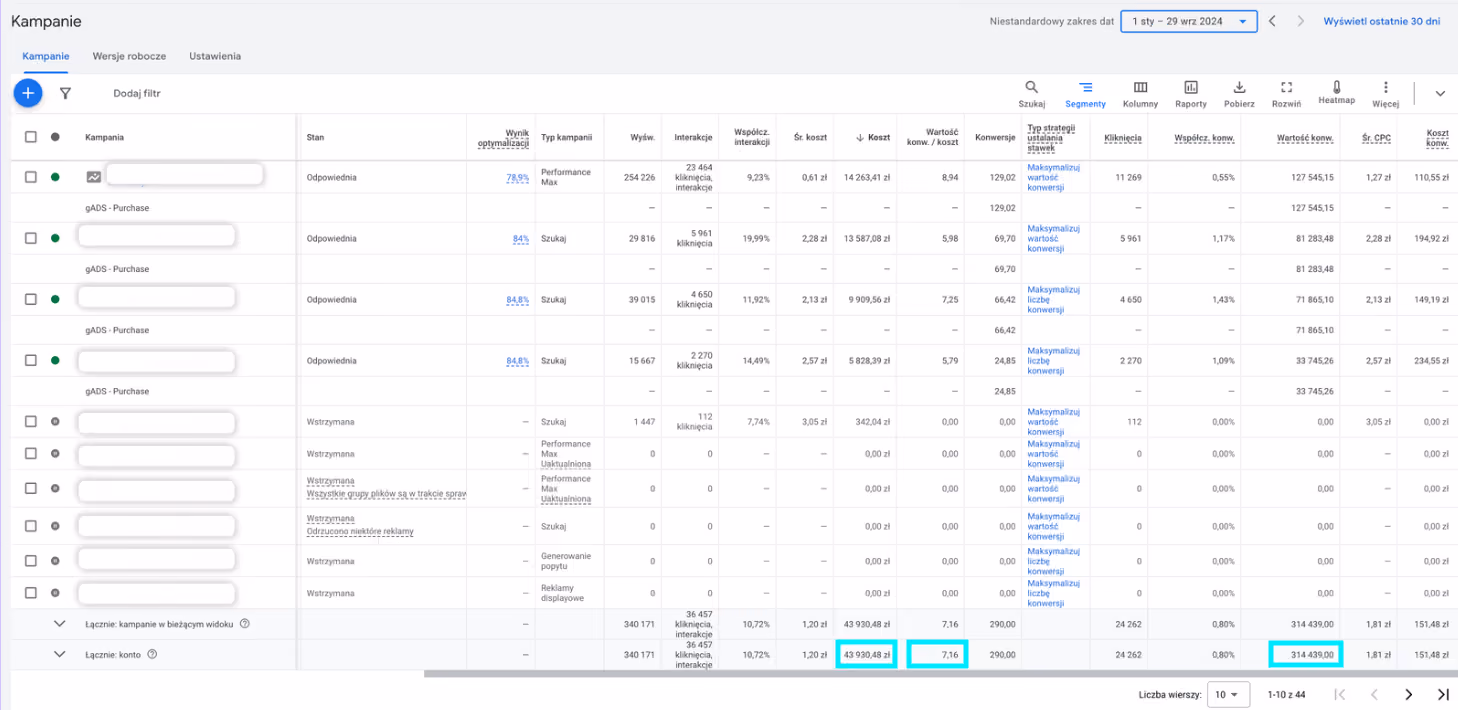1458x710 pixels.
Task: Click Wyświetl ostatnie 30 dni link
Action: 1381,21
